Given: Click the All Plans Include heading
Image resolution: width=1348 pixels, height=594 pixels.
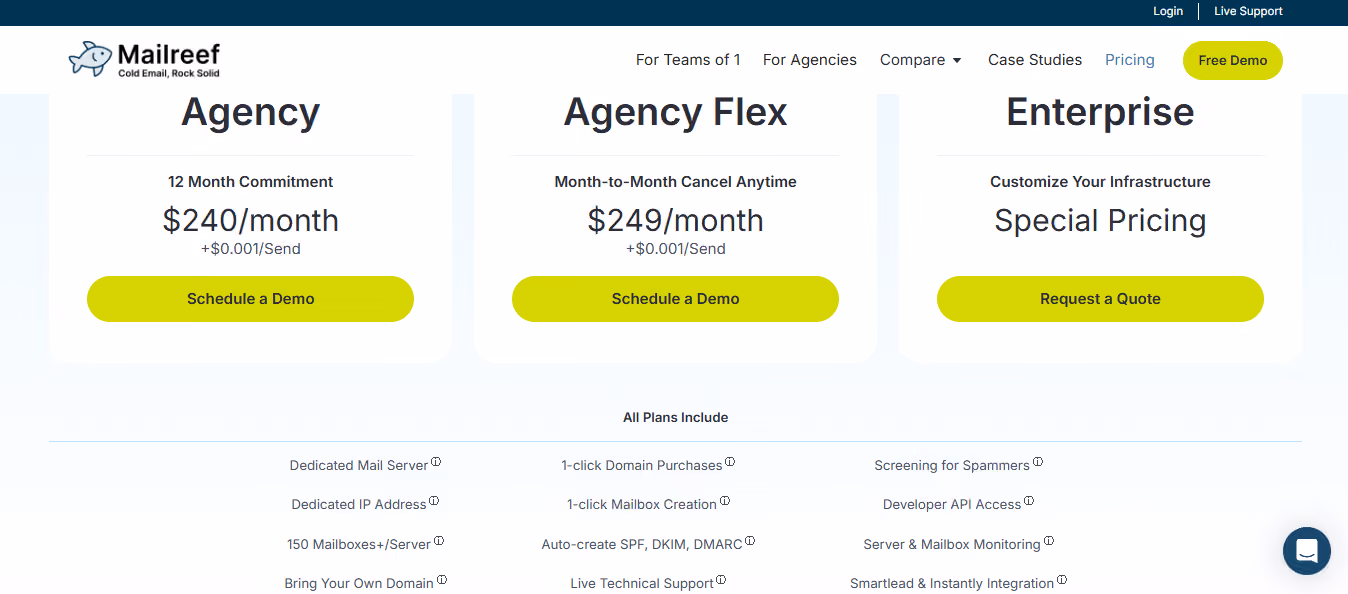Looking at the screenshot, I should 675,417.
